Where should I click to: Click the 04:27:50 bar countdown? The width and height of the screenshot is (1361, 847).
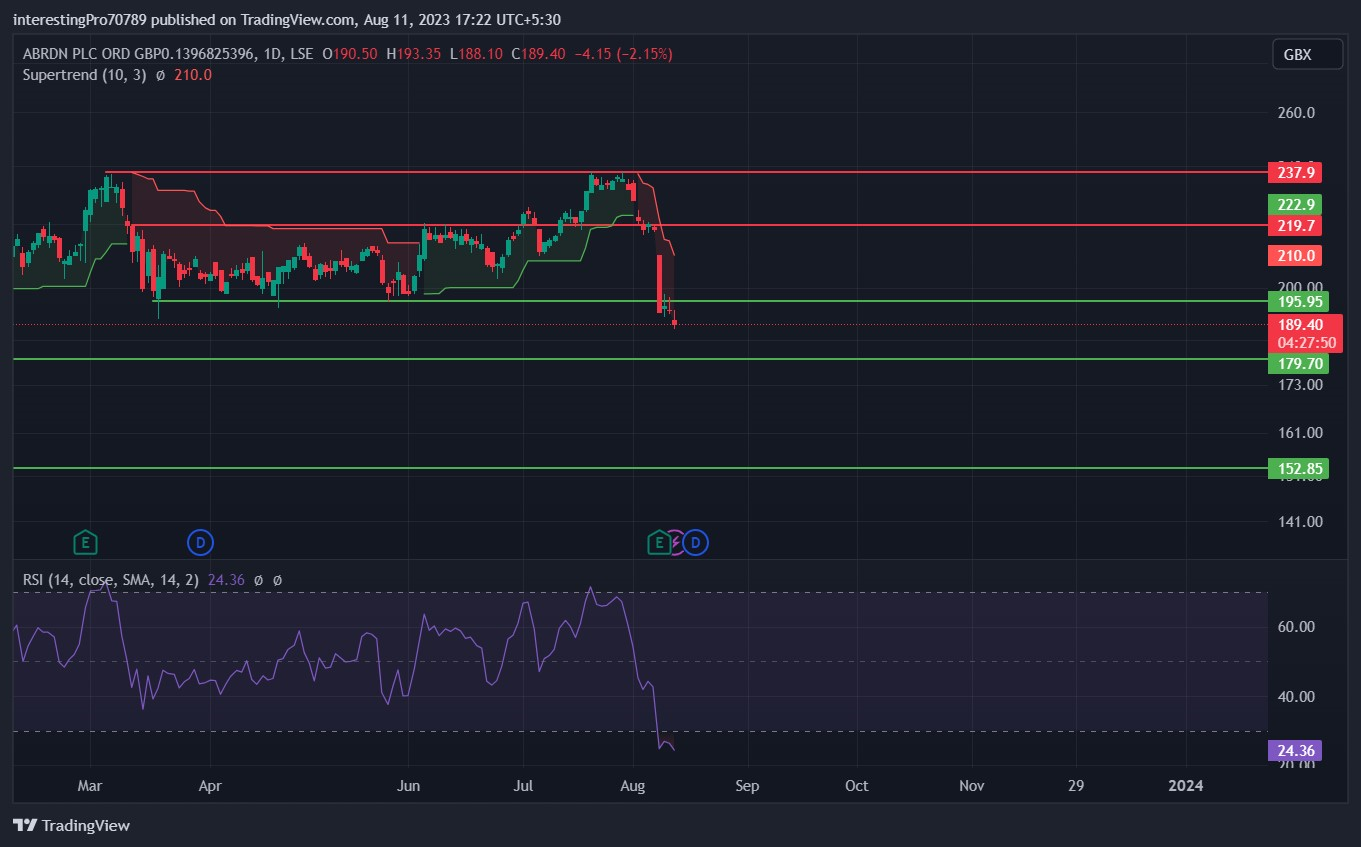[x=1304, y=342]
